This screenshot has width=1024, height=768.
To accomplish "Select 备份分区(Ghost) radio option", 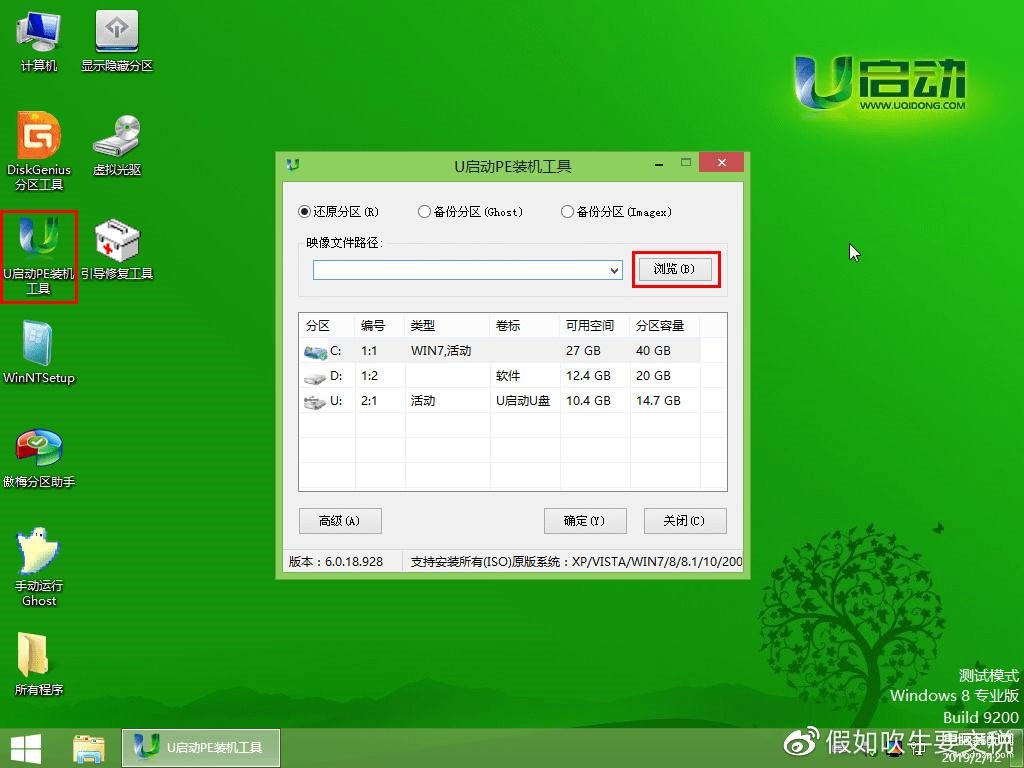I will [471, 212].
